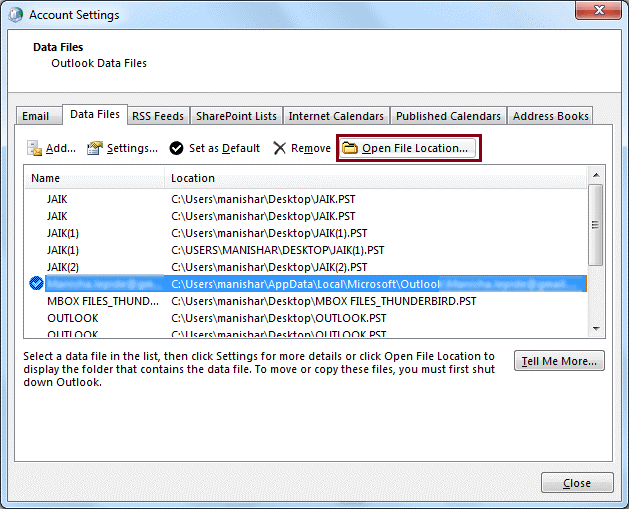Select the second JAIK row by its name

coord(57,216)
